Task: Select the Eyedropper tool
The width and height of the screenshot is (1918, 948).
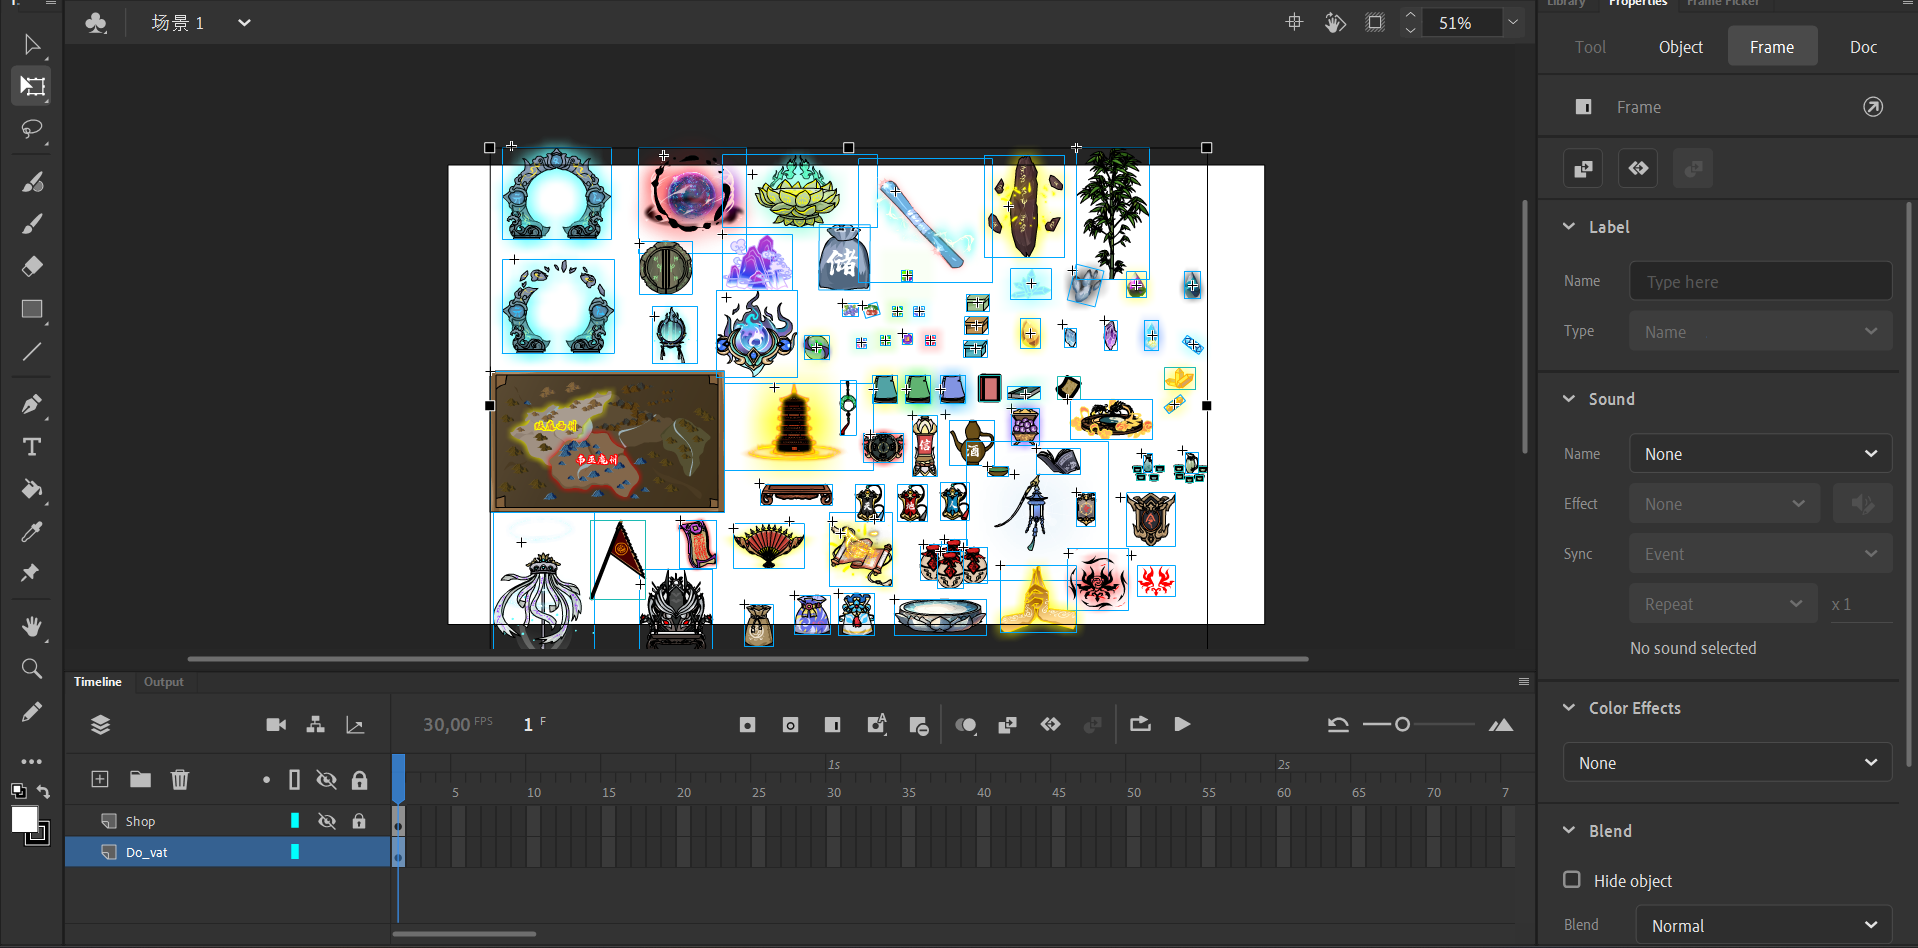Action: click(x=32, y=532)
